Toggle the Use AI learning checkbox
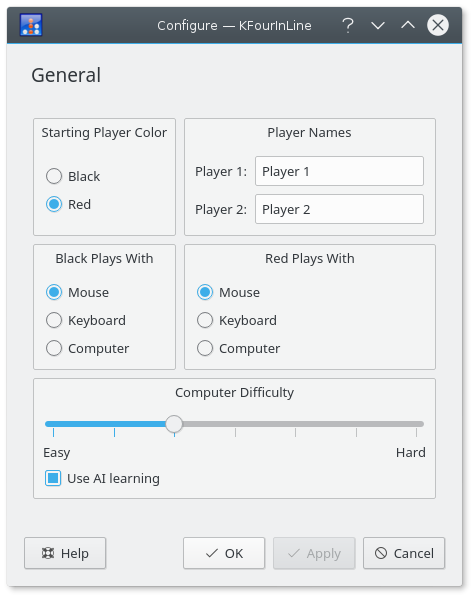Viewport: 475px width, 599px height. [102, 479]
